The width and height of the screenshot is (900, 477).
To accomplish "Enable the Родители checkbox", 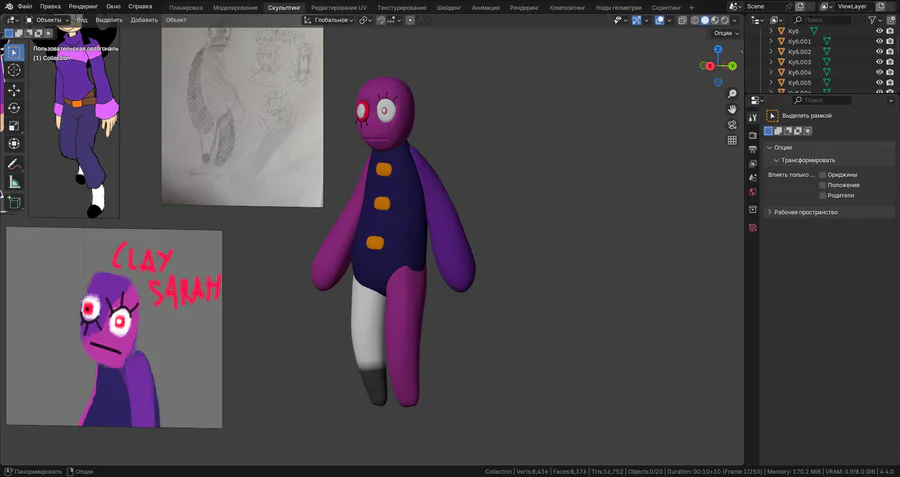I will tap(823, 195).
